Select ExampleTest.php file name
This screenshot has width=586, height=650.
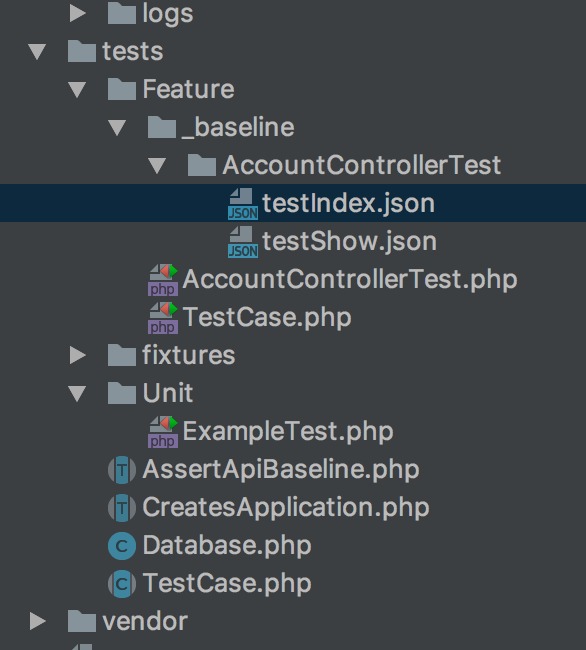coord(288,432)
